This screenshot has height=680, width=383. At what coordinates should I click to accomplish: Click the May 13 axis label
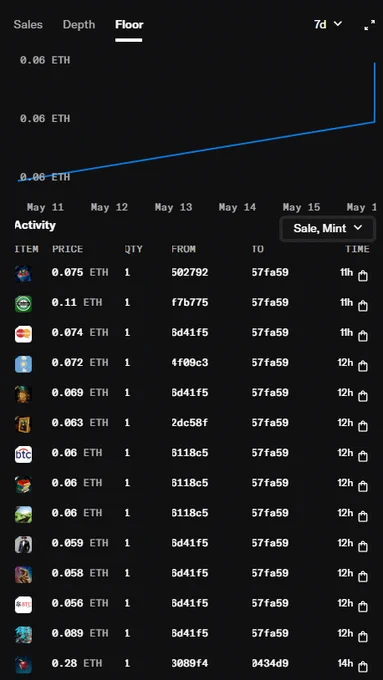(173, 207)
